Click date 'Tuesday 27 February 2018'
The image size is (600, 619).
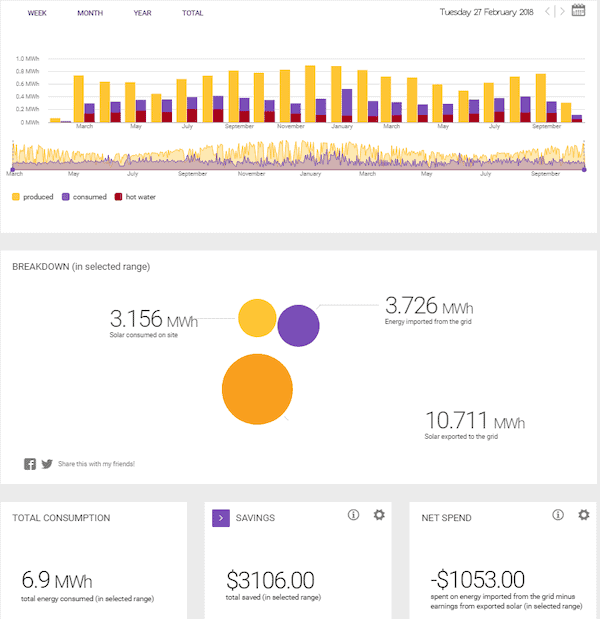[x=486, y=12]
